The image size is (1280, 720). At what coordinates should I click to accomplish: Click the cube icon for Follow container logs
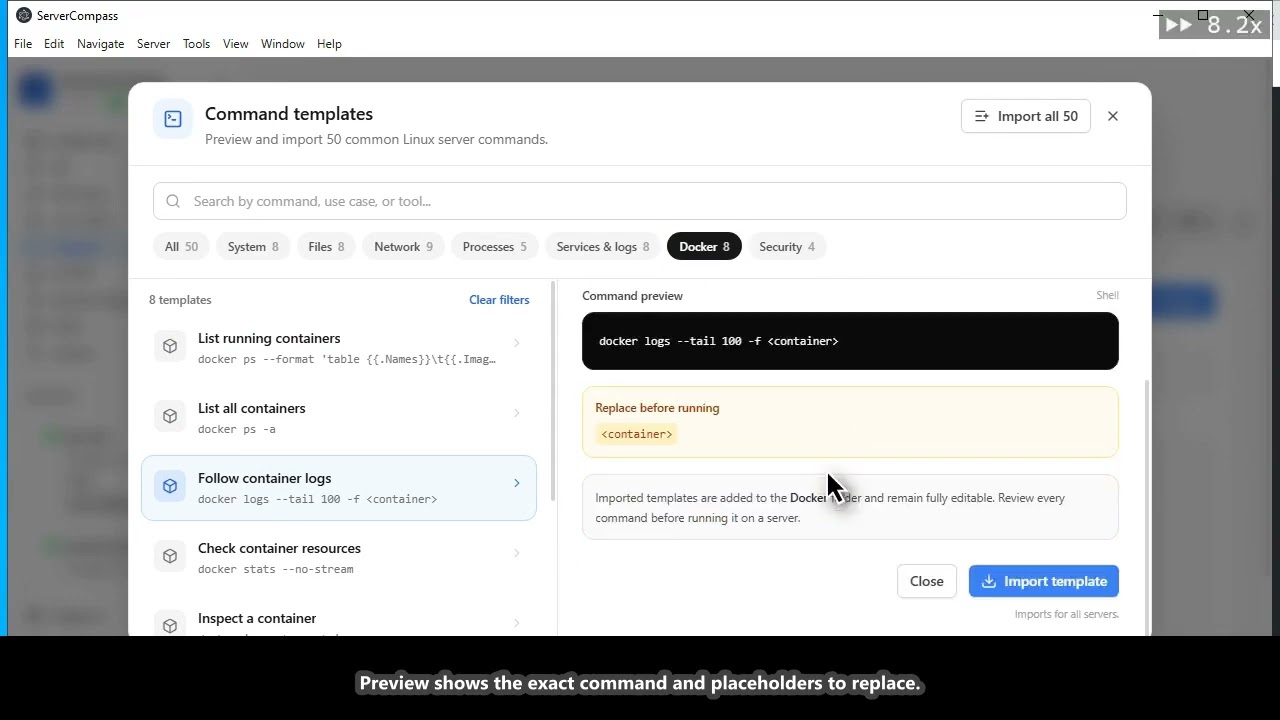coord(170,486)
